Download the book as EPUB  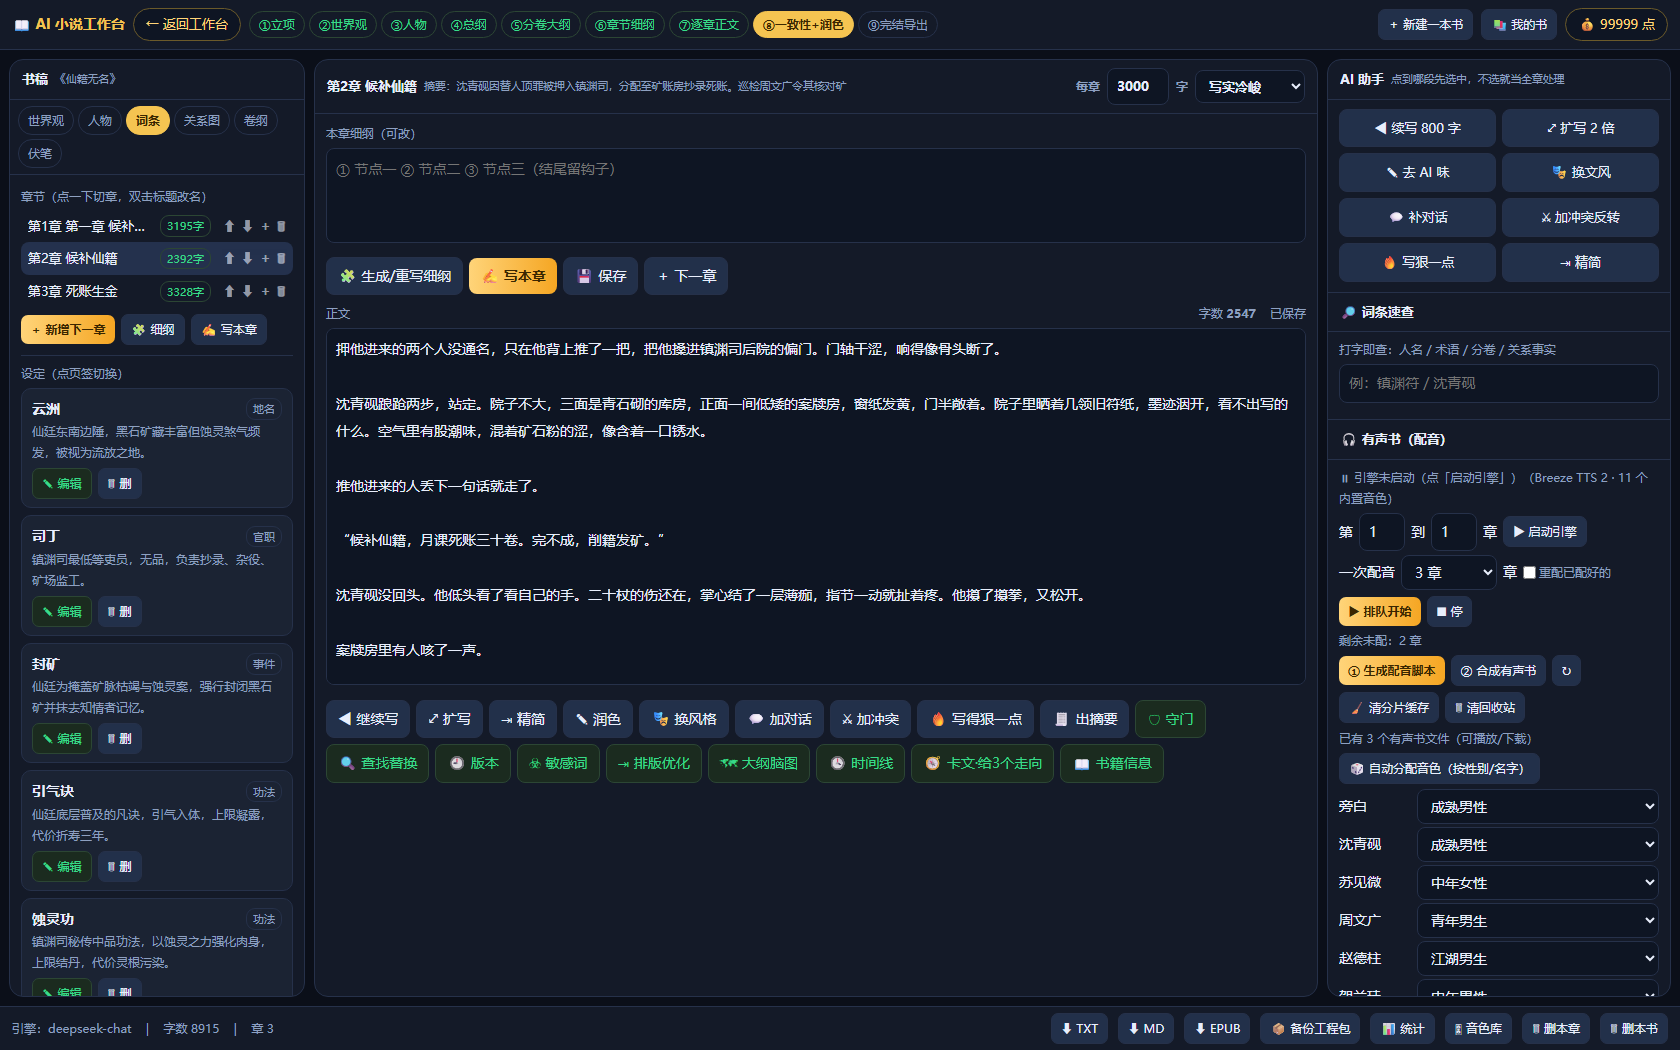[x=1217, y=1028]
